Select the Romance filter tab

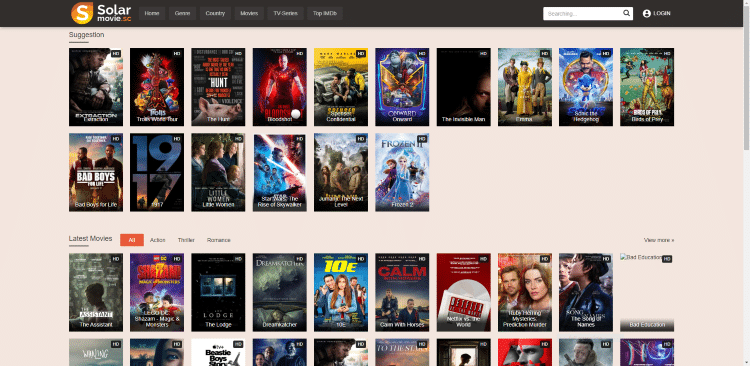pos(219,240)
